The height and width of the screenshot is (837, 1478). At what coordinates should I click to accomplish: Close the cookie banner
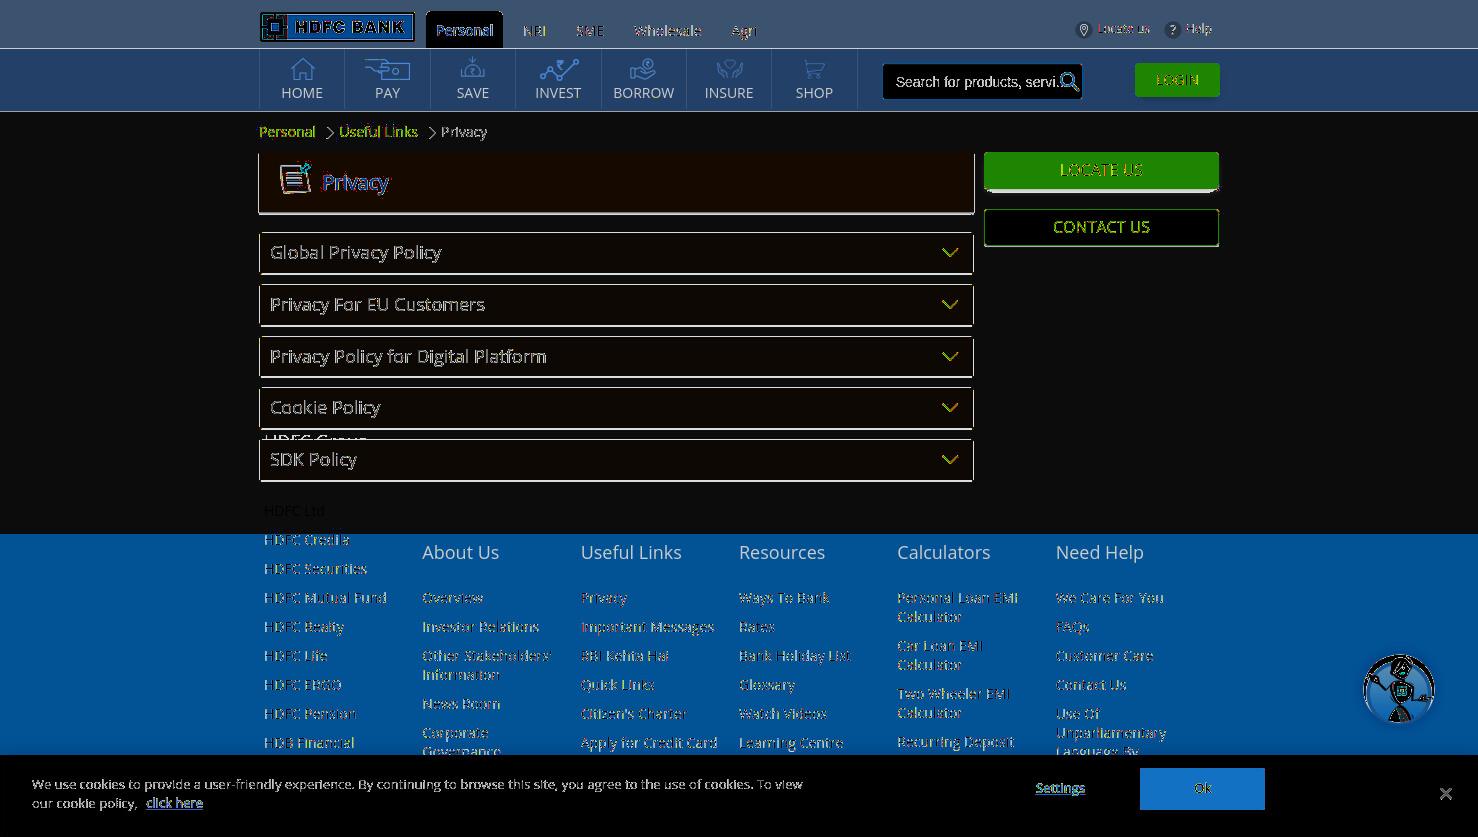[1445, 793]
